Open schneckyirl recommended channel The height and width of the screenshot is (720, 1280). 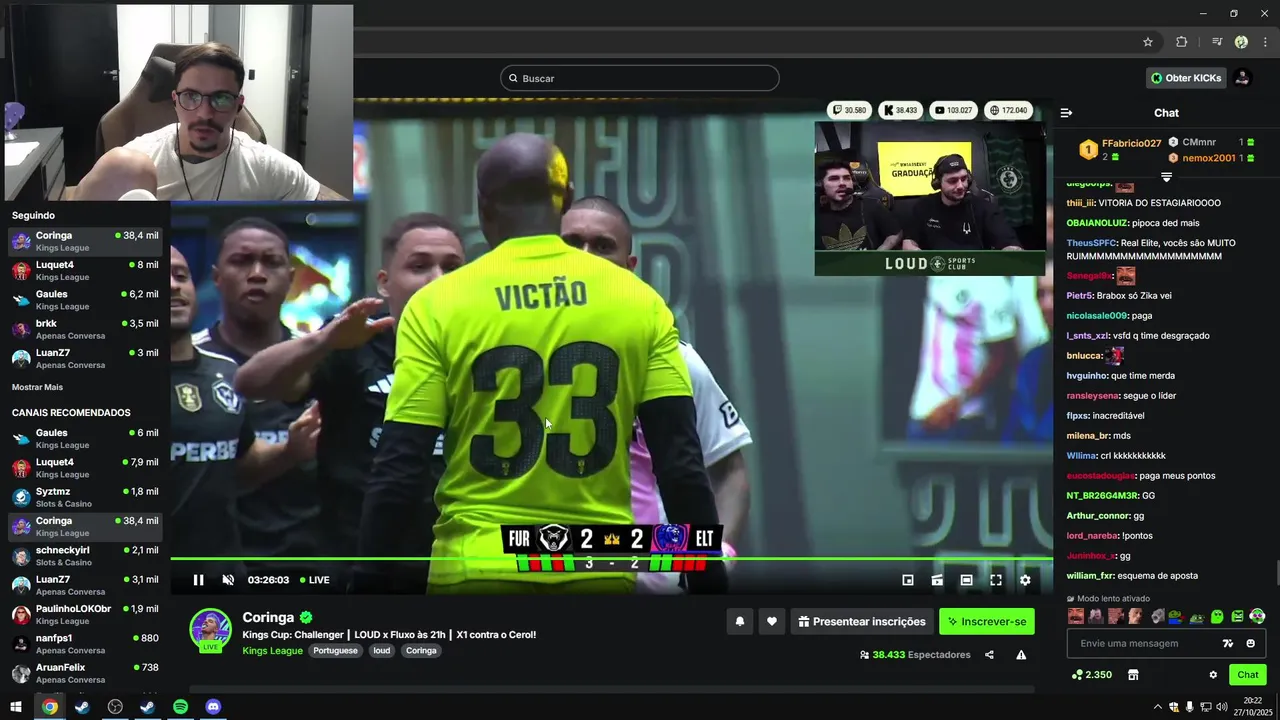point(85,556)
